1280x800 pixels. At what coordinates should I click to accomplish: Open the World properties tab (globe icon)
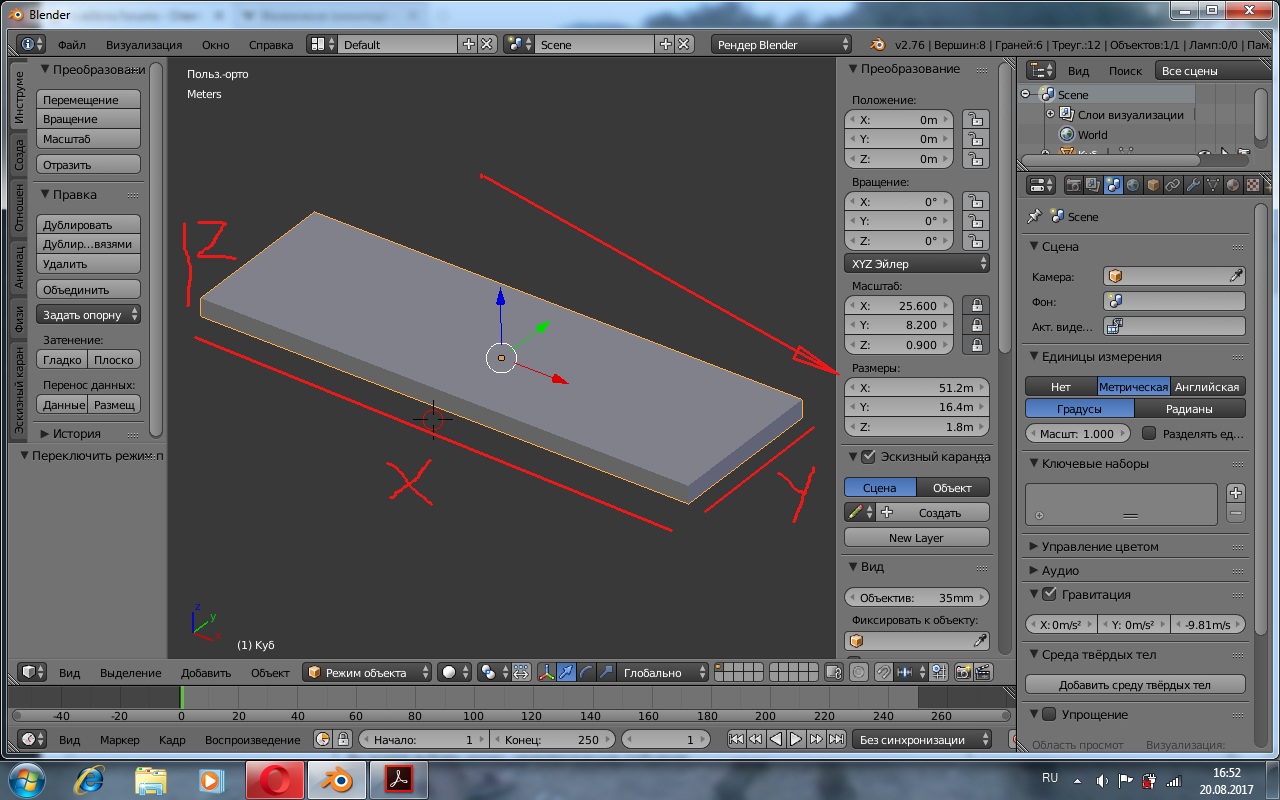pyautogui.click(x=1133, y=185)
